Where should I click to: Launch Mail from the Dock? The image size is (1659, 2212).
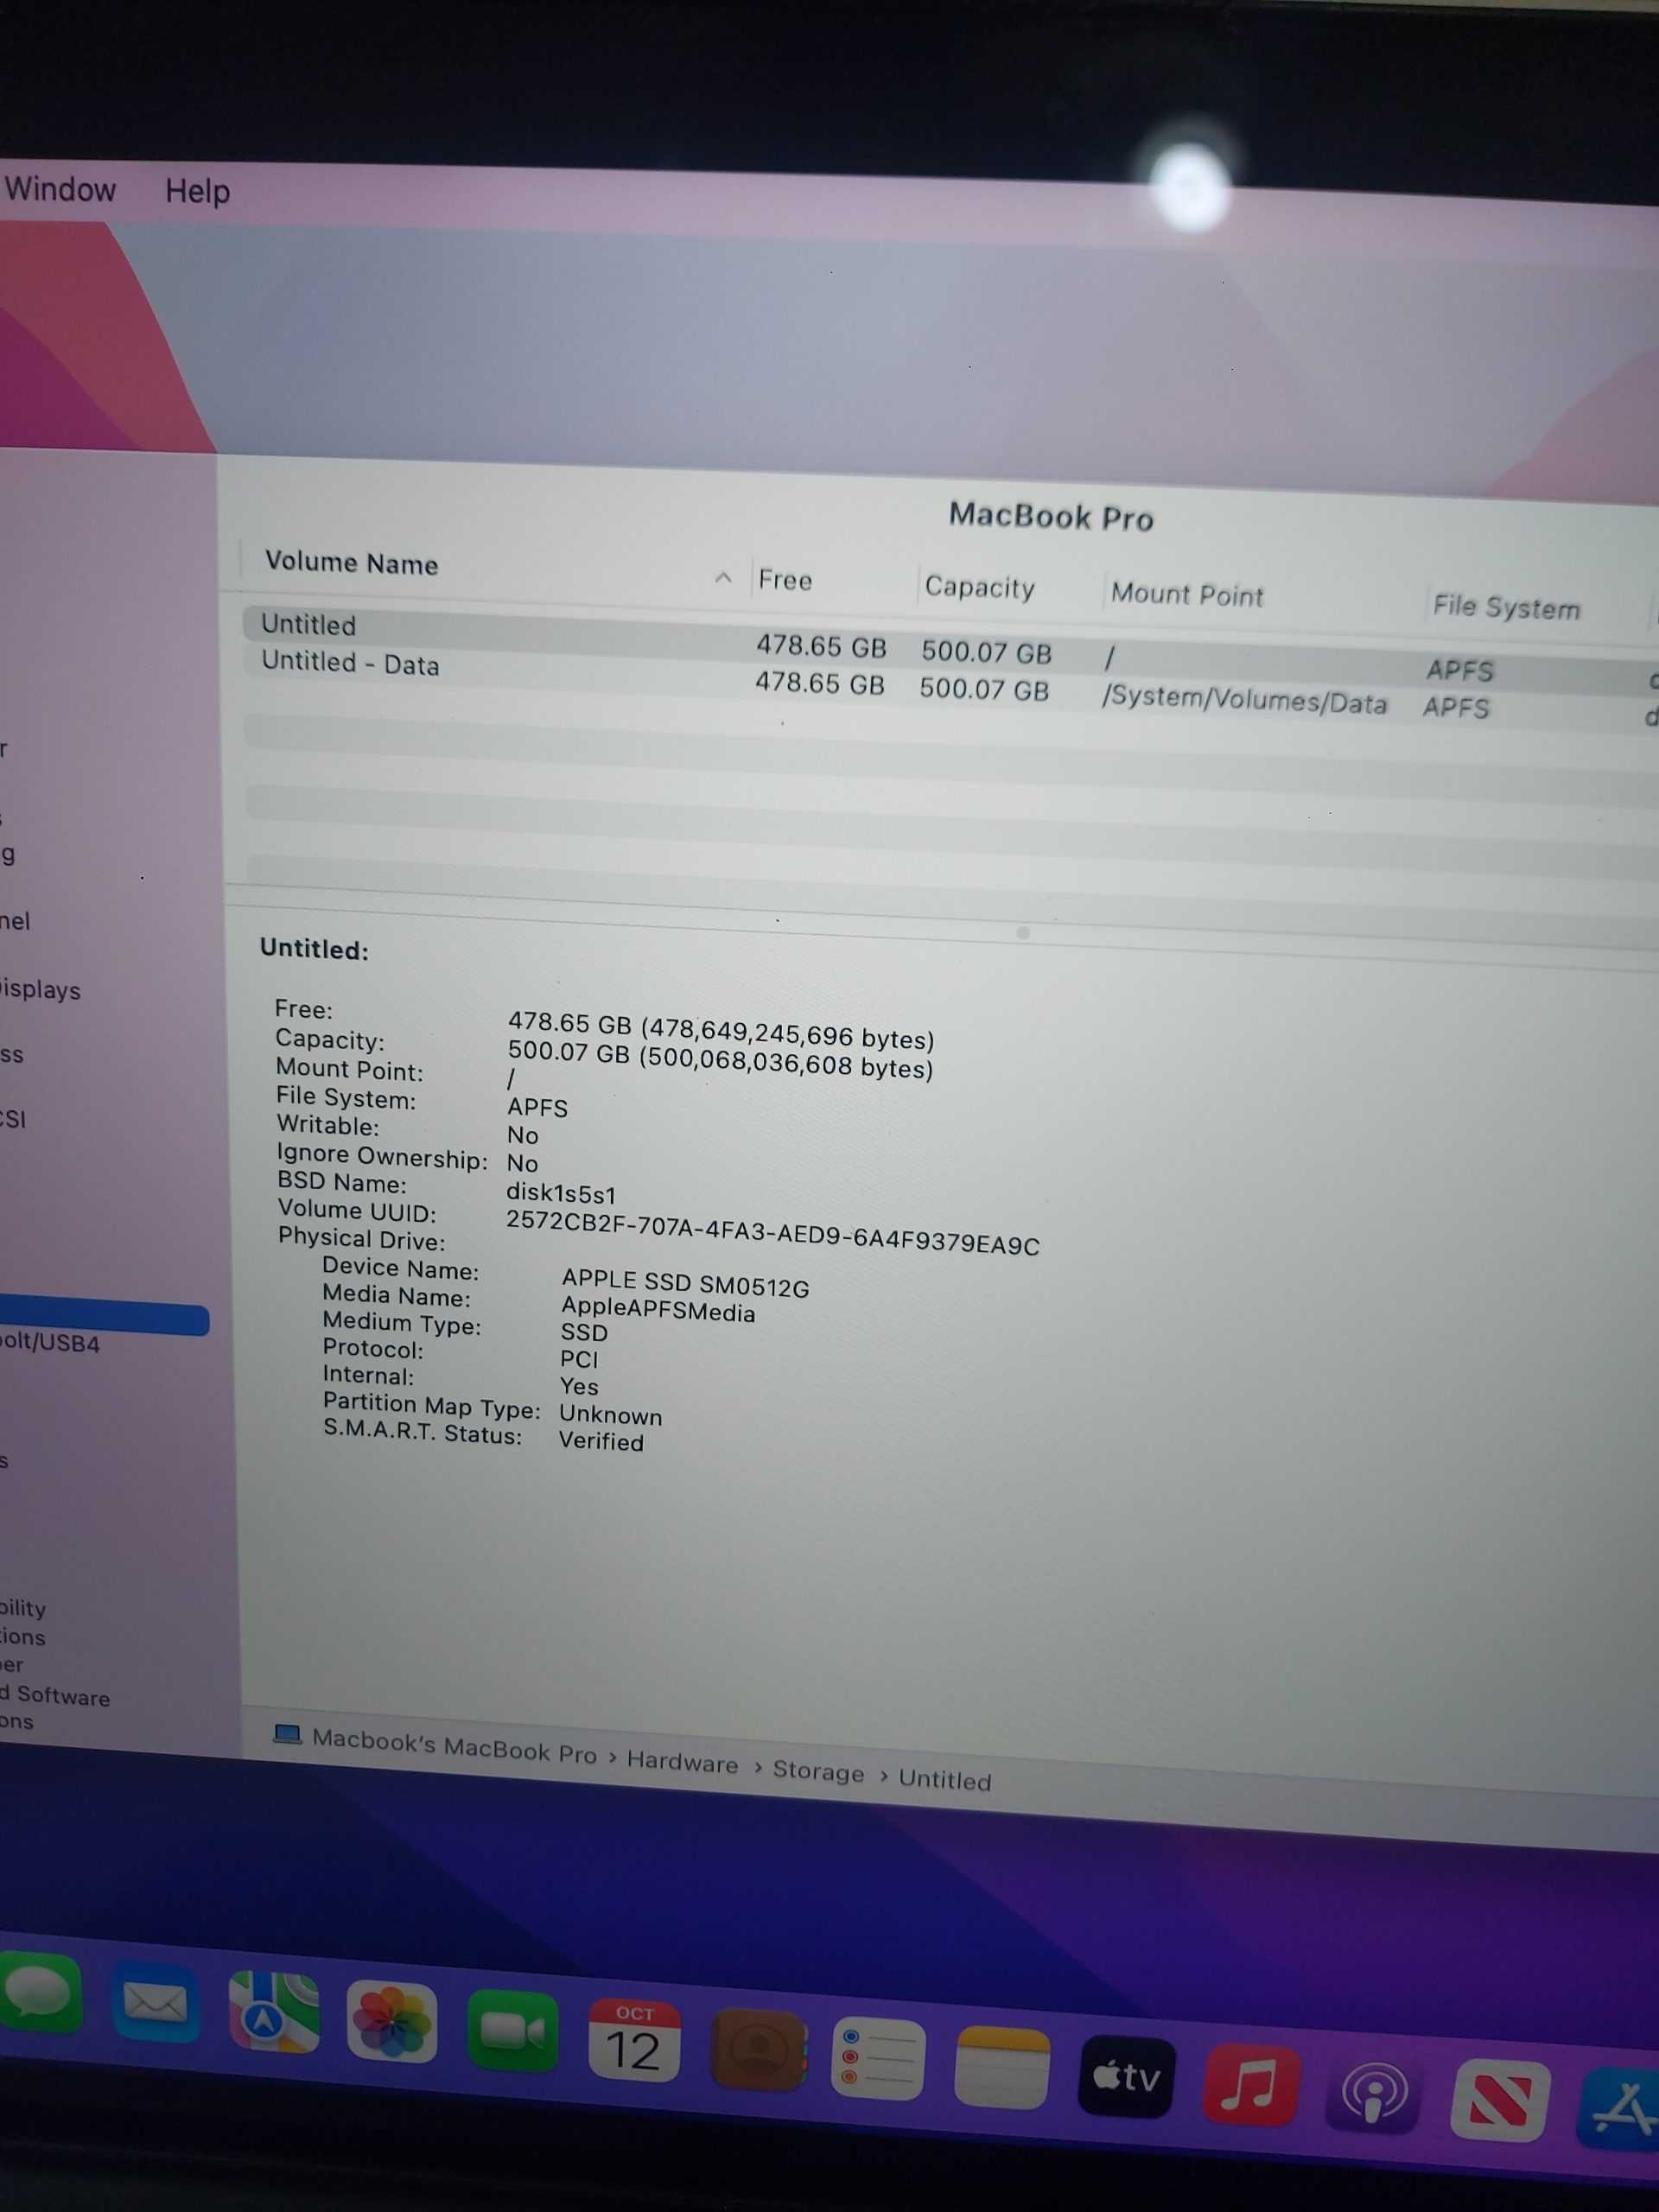coord(155,2004)
